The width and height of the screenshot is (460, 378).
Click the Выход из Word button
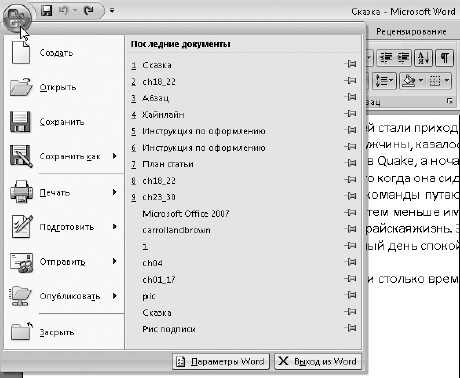coord(318,361)
